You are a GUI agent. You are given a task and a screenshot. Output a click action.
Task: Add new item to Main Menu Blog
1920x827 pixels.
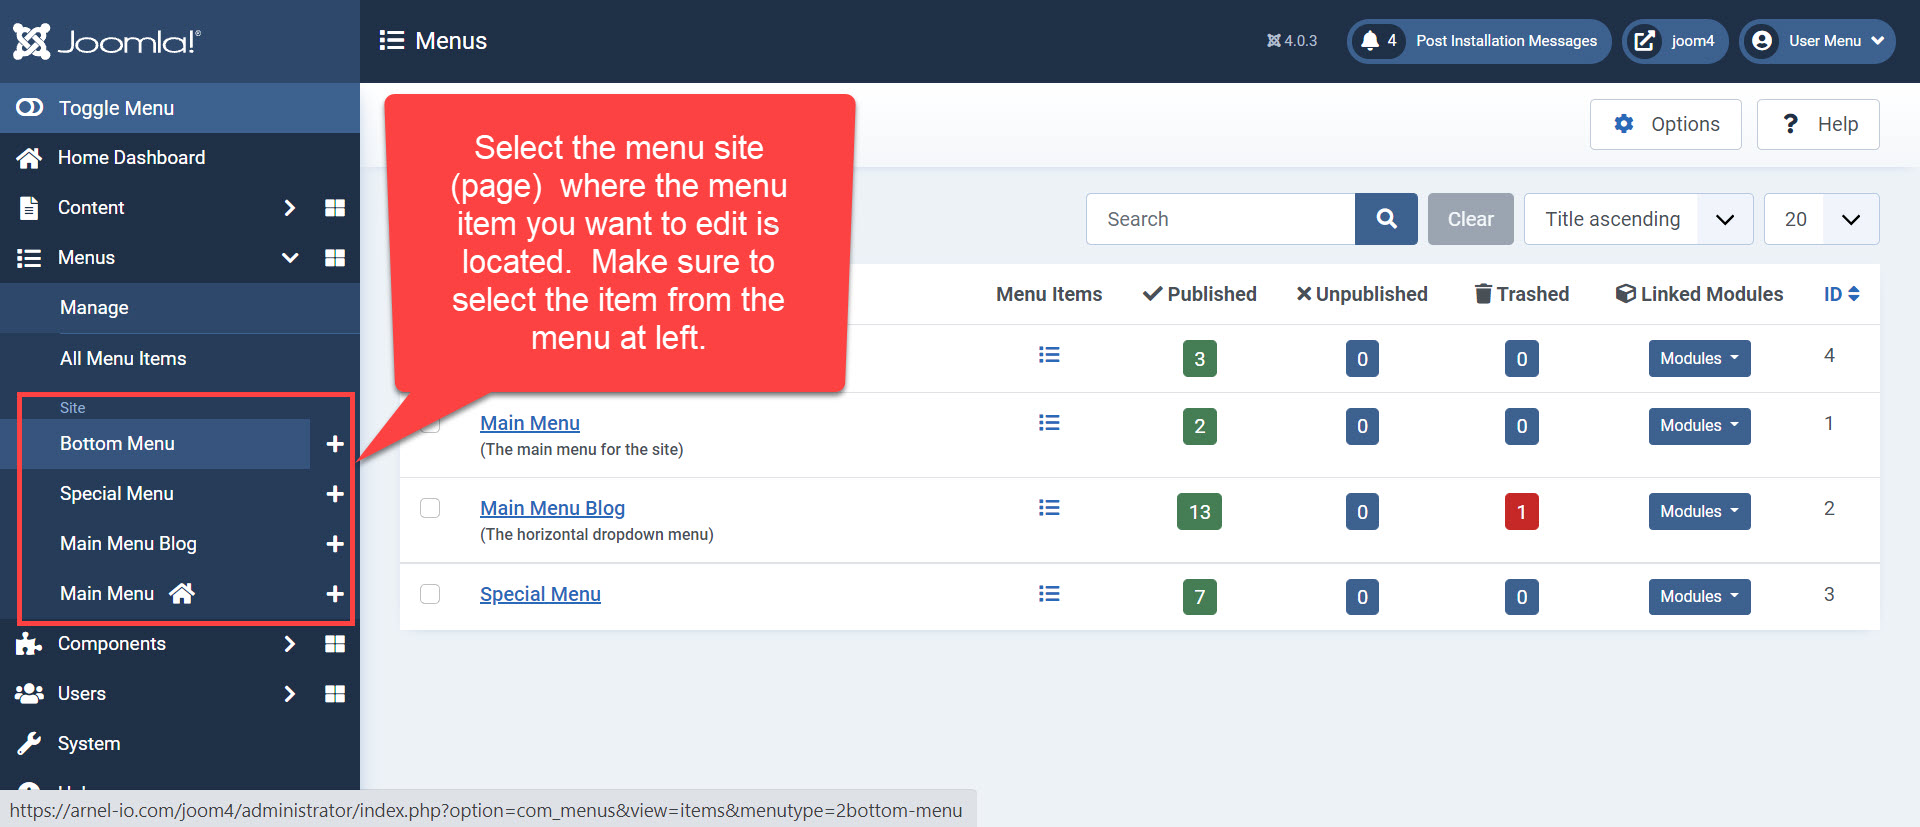(x=335, y=544)
